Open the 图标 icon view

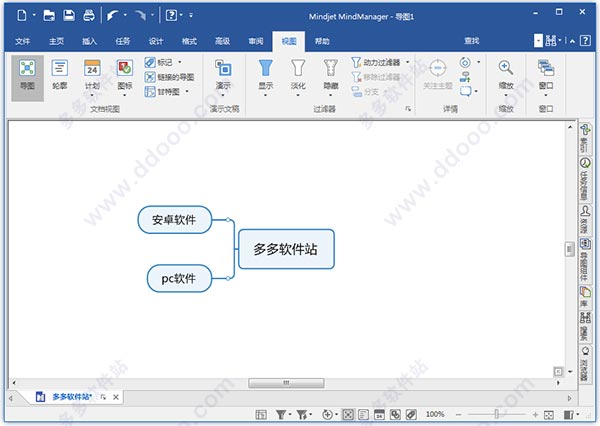[125, 77]
